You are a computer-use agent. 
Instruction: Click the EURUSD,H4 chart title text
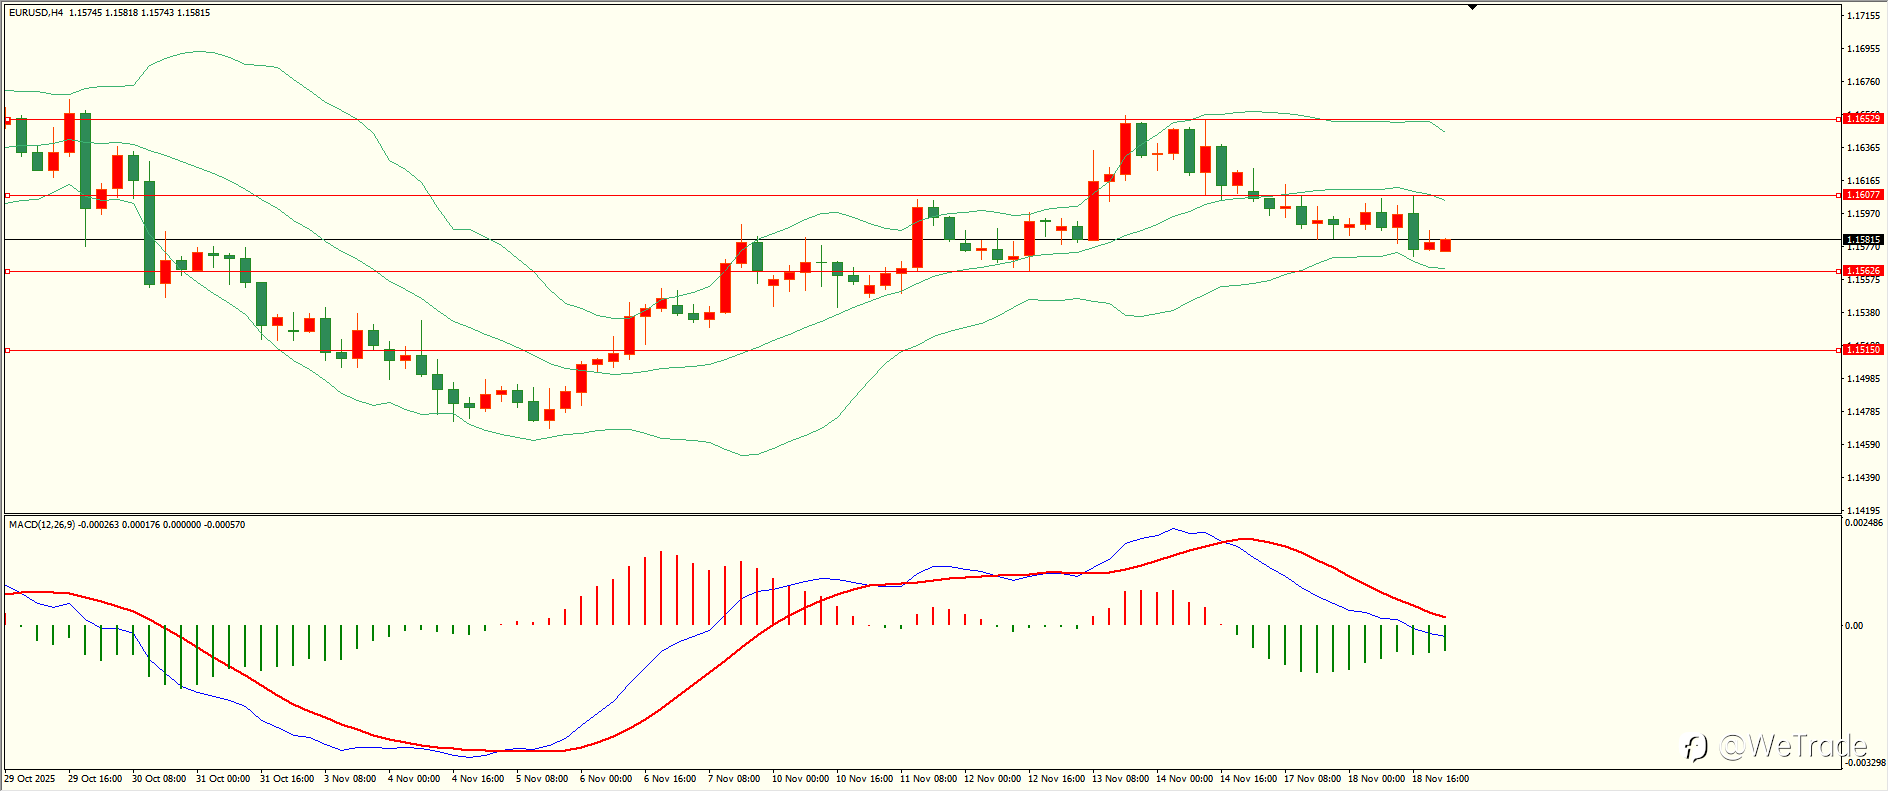(37, 13)
